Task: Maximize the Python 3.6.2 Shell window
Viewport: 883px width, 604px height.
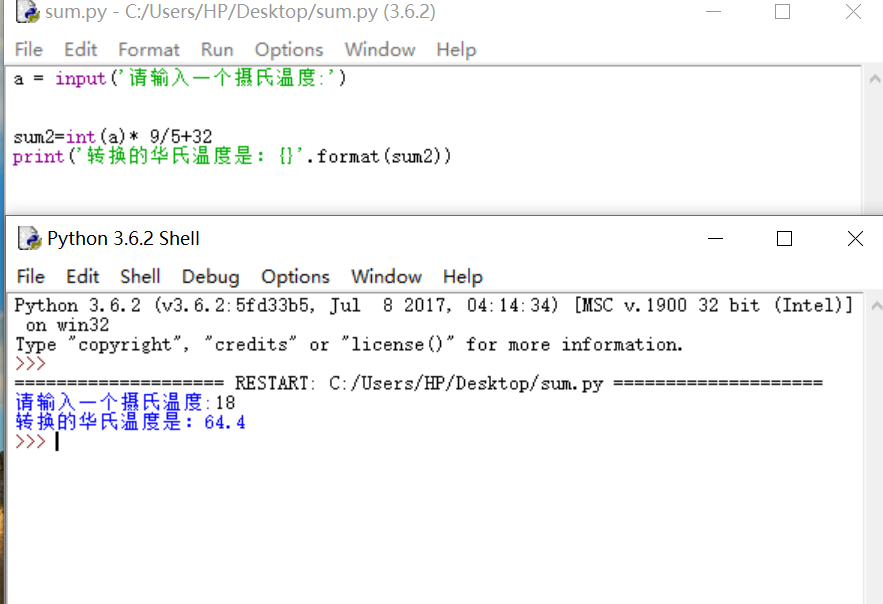Action: [784, 239]
